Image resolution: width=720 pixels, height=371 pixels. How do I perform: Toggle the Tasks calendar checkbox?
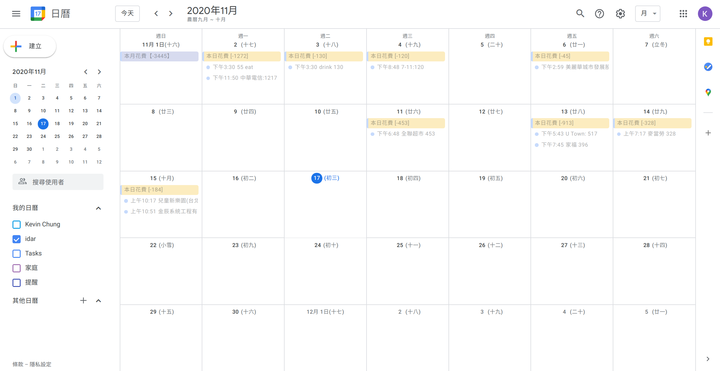coord(17,253)
